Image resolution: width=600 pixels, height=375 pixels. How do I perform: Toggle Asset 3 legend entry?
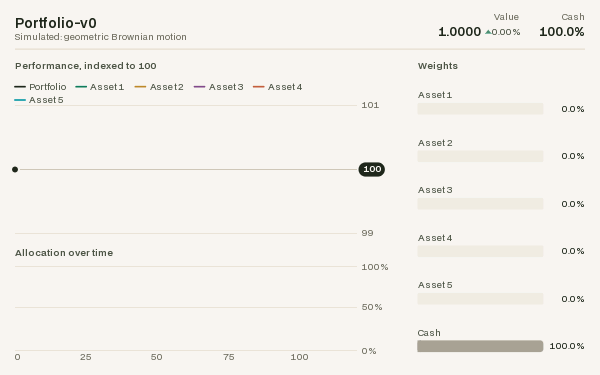(218, 87)
